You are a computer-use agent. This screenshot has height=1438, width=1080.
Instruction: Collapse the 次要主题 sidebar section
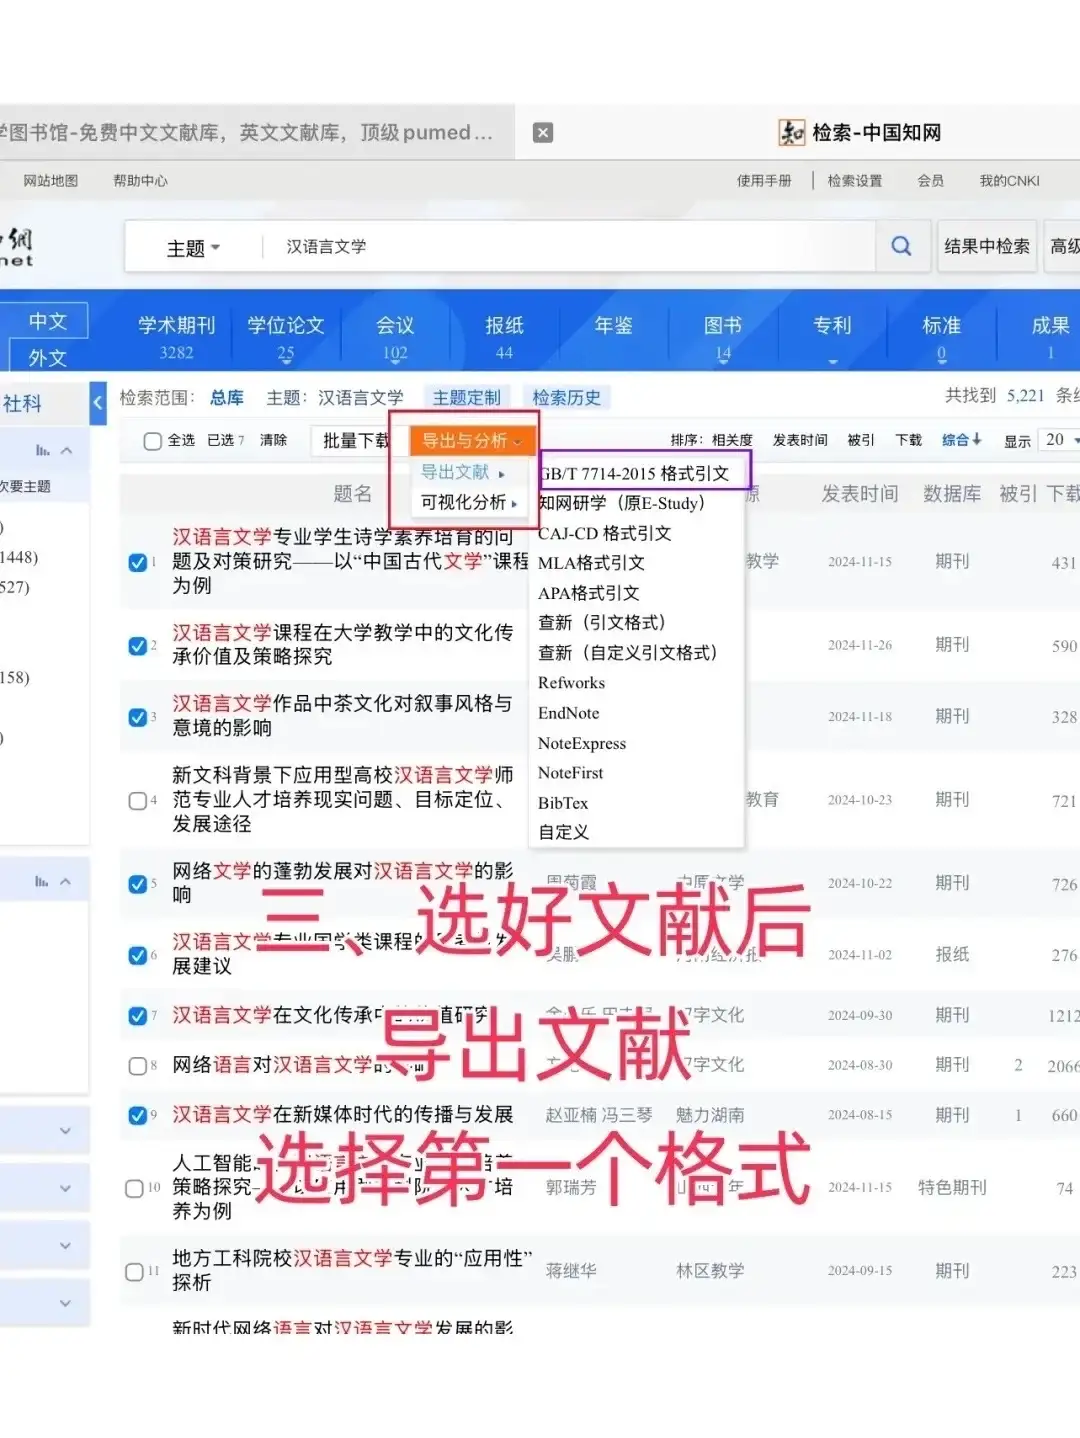[x=64, y=449]
